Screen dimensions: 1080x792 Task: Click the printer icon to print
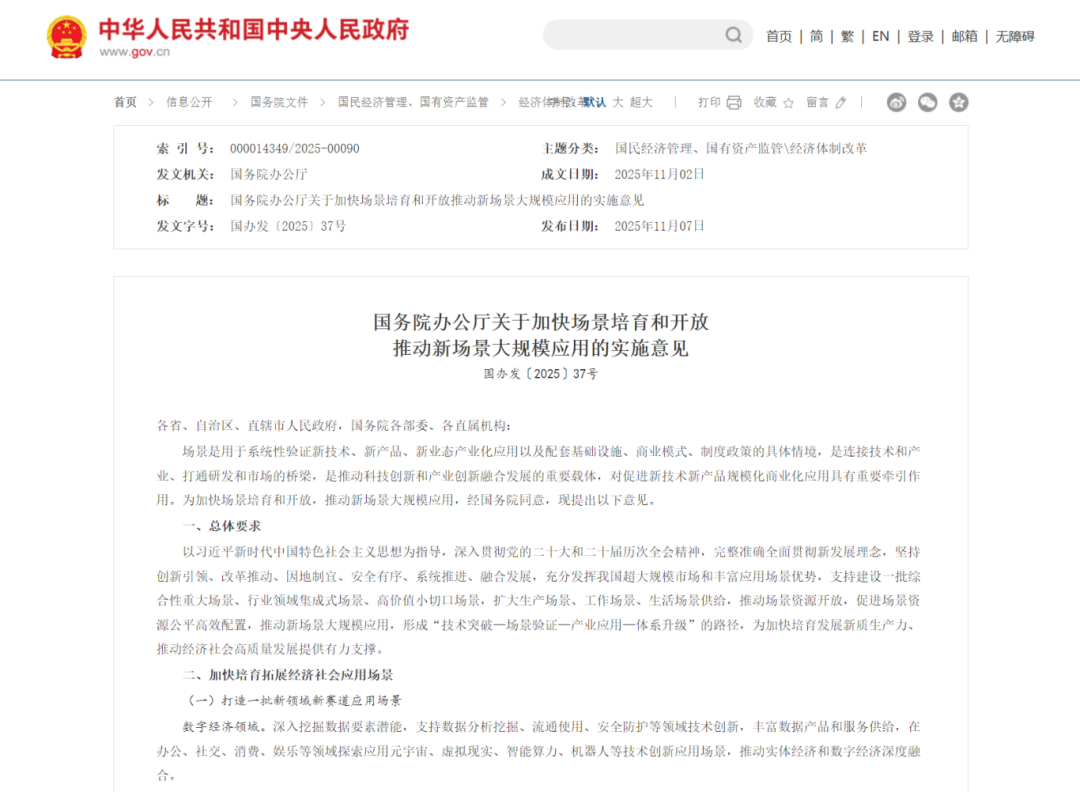[734, 102]
